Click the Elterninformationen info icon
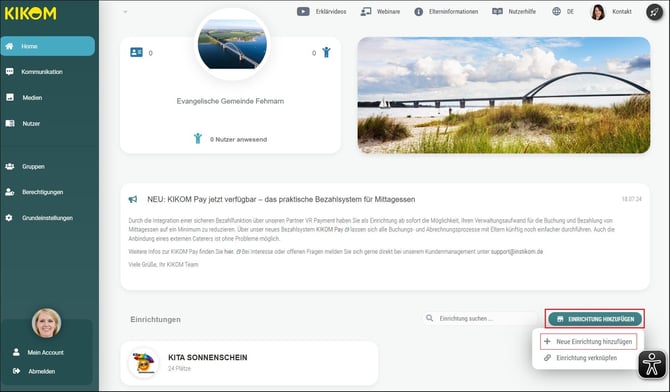The height and width of the screenshot is (392, 670). [x=418, y=12]
